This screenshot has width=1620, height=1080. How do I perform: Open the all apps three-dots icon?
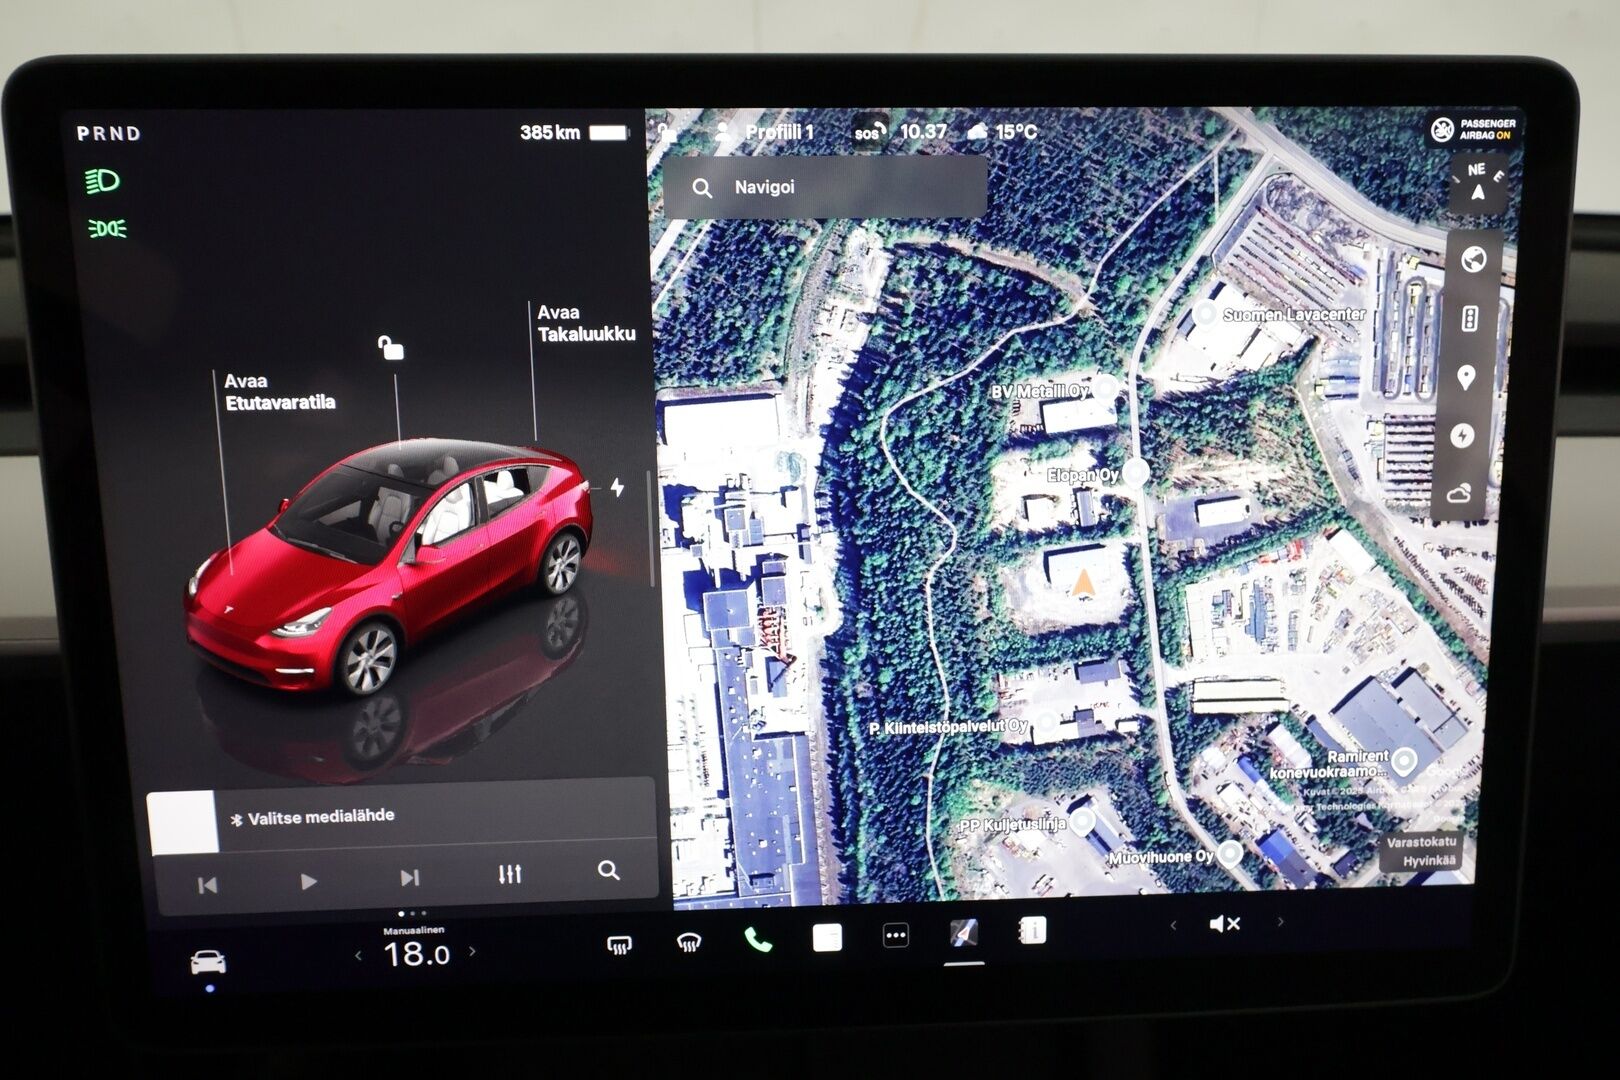pos(896,936)
